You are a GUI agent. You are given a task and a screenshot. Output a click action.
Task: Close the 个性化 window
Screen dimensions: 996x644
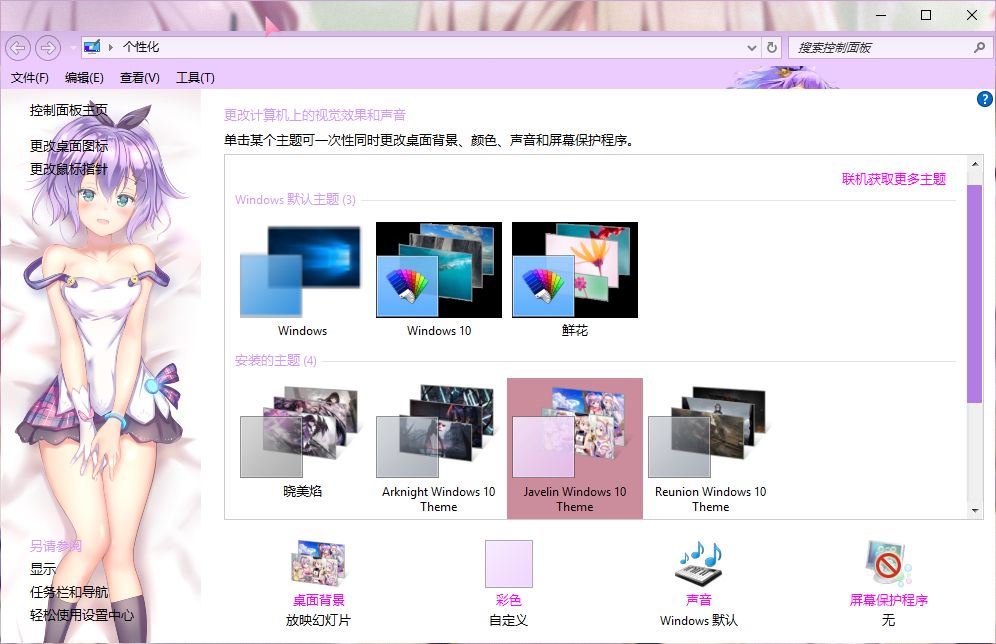[x=972, y=15]
